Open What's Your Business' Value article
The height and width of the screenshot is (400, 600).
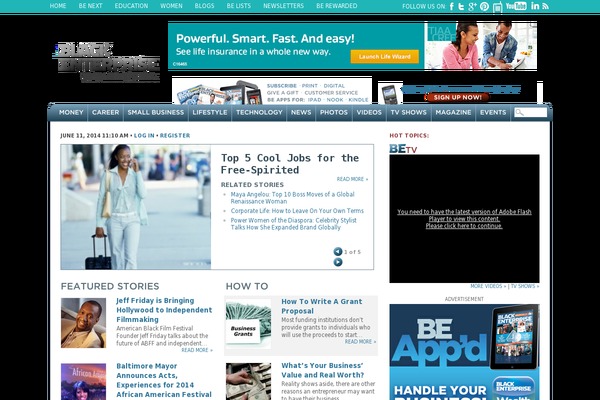click(323, 370)
